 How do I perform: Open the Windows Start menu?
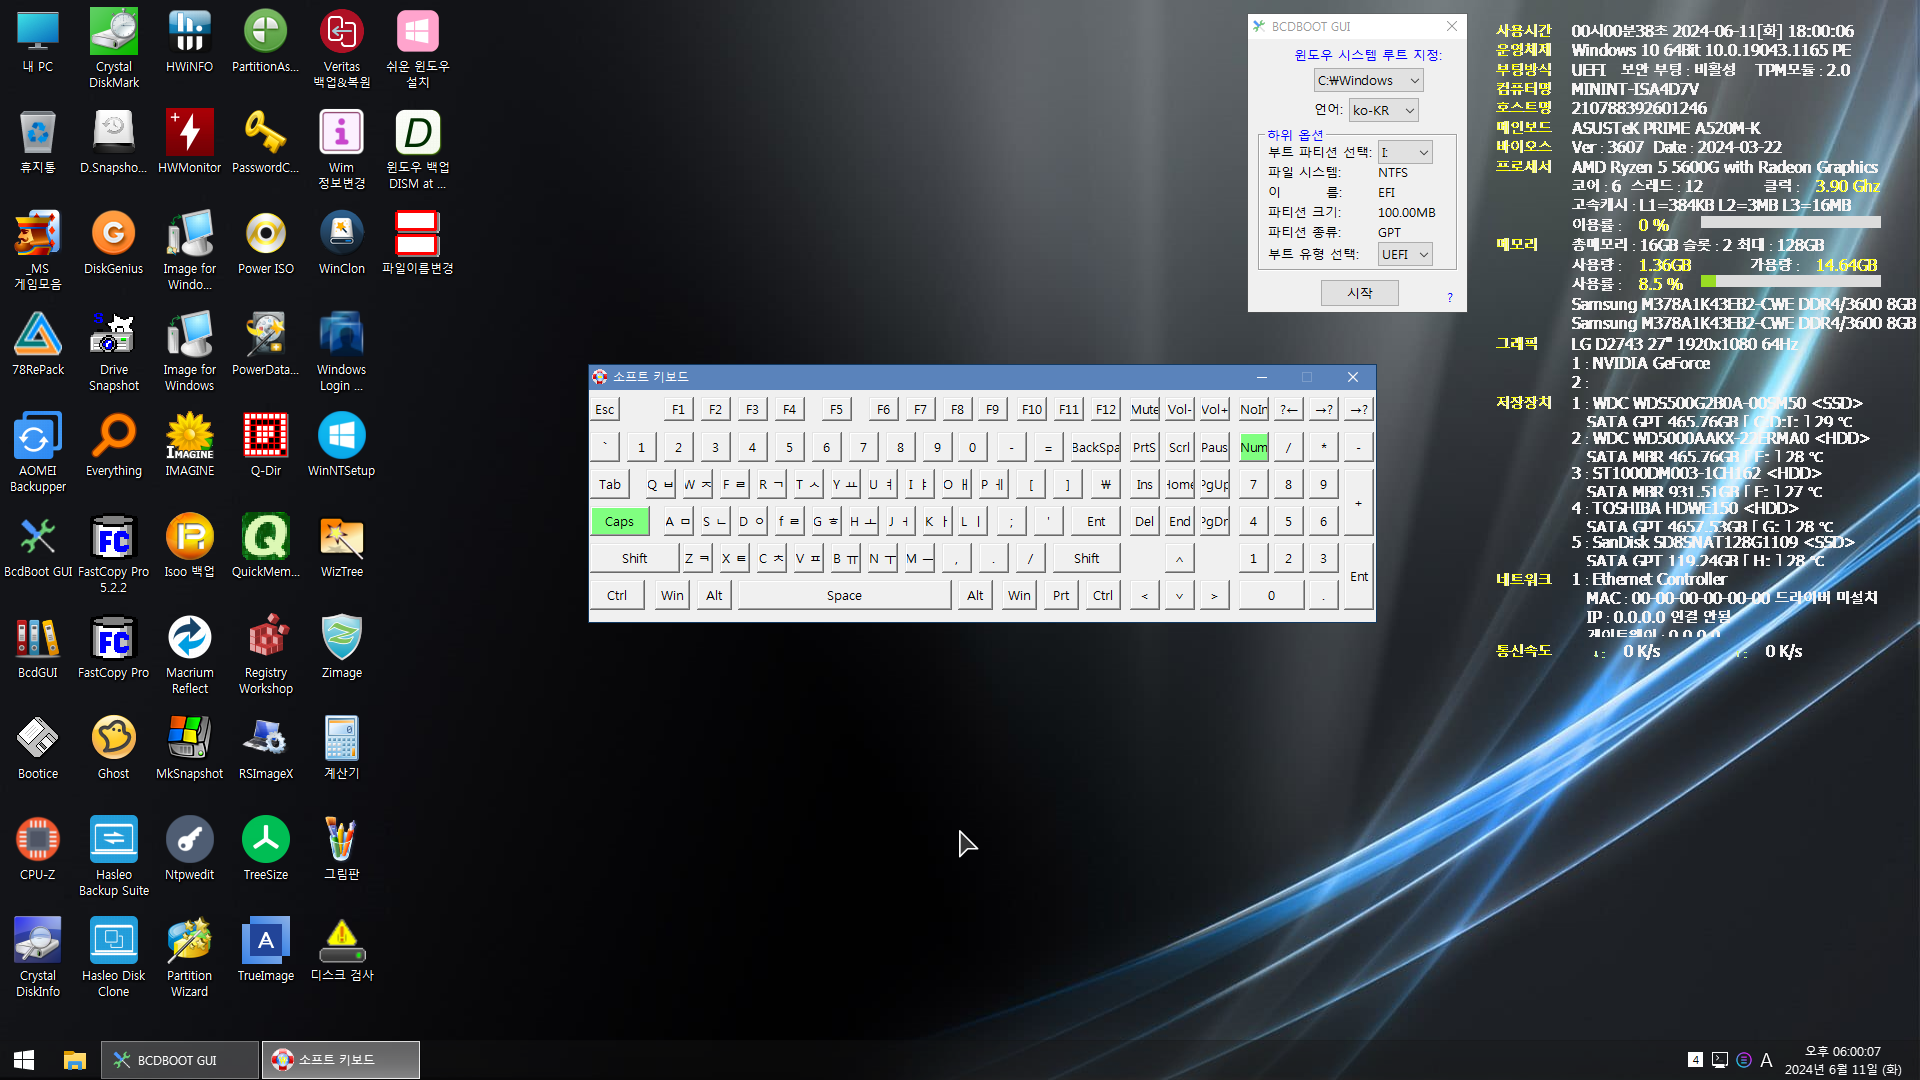[x=24, y=1060]
